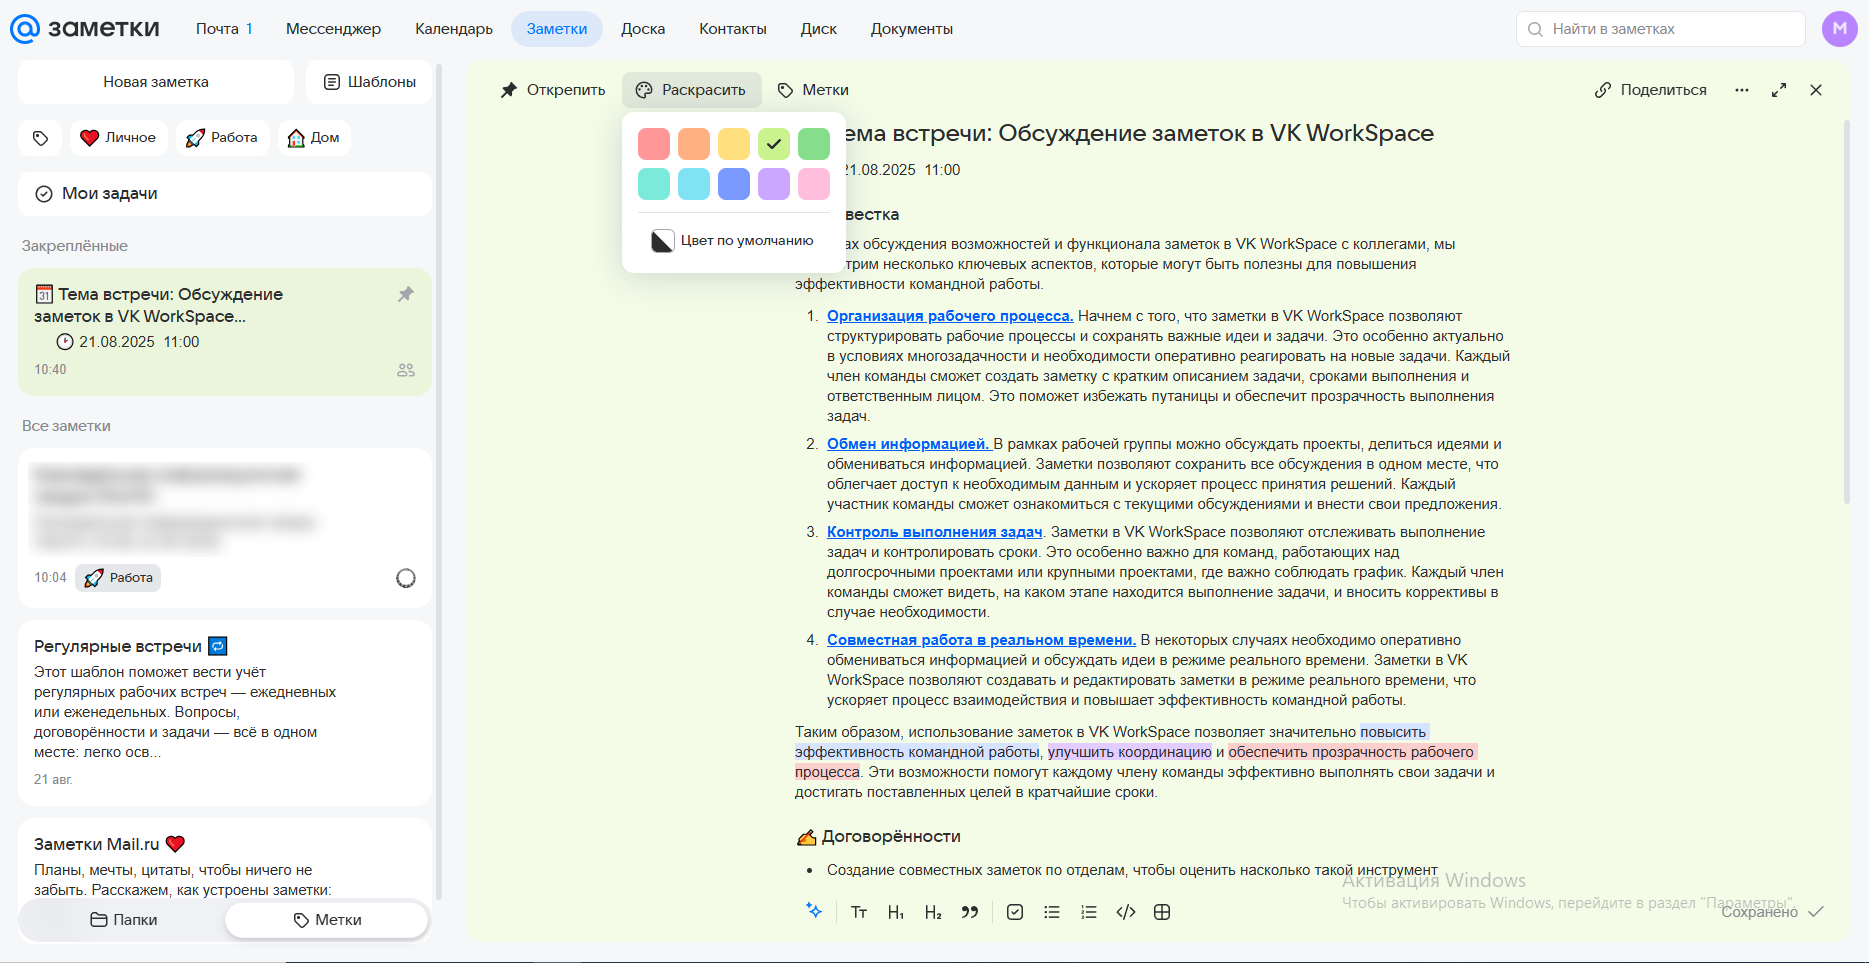Insert a code block
The image size is (1869, 963).
click(1125, 912)
